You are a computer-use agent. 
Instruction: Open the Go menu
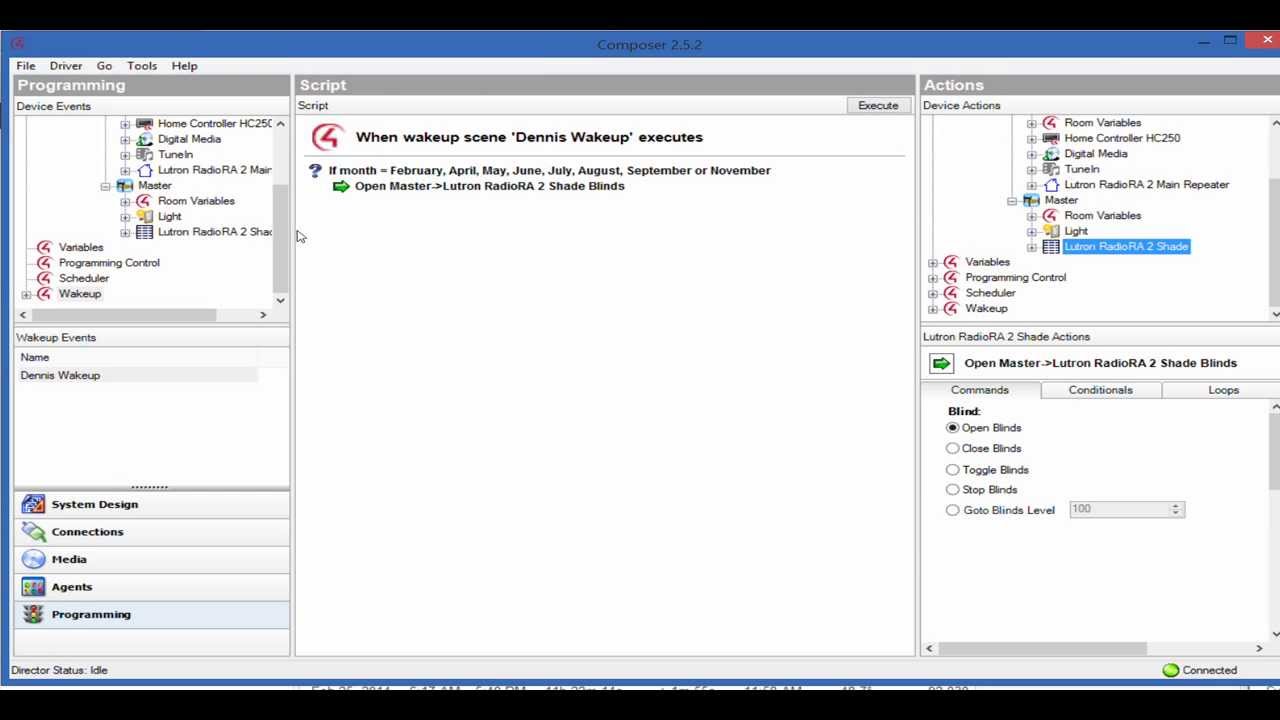point(104,66)
